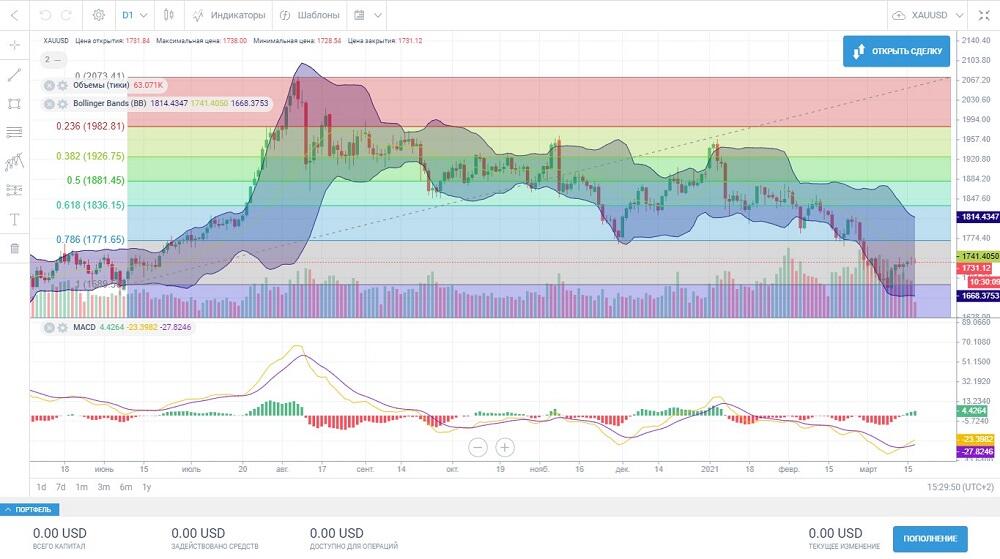This screenshot has height=559, width=1000.
Task: Click the undo arrow in toolbar
Action: coord(45,15)
